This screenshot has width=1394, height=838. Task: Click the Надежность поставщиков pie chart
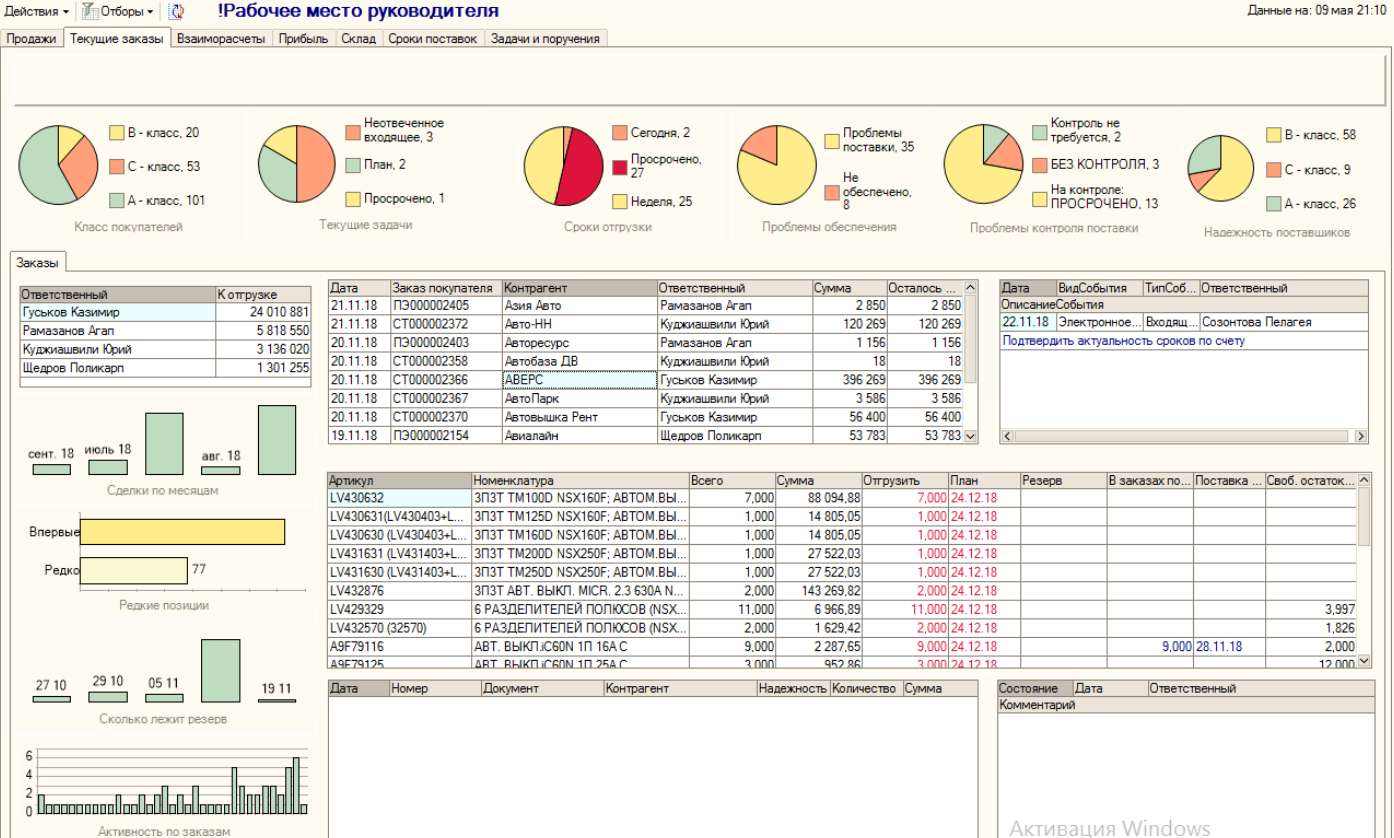click(x=1219, y=167)
